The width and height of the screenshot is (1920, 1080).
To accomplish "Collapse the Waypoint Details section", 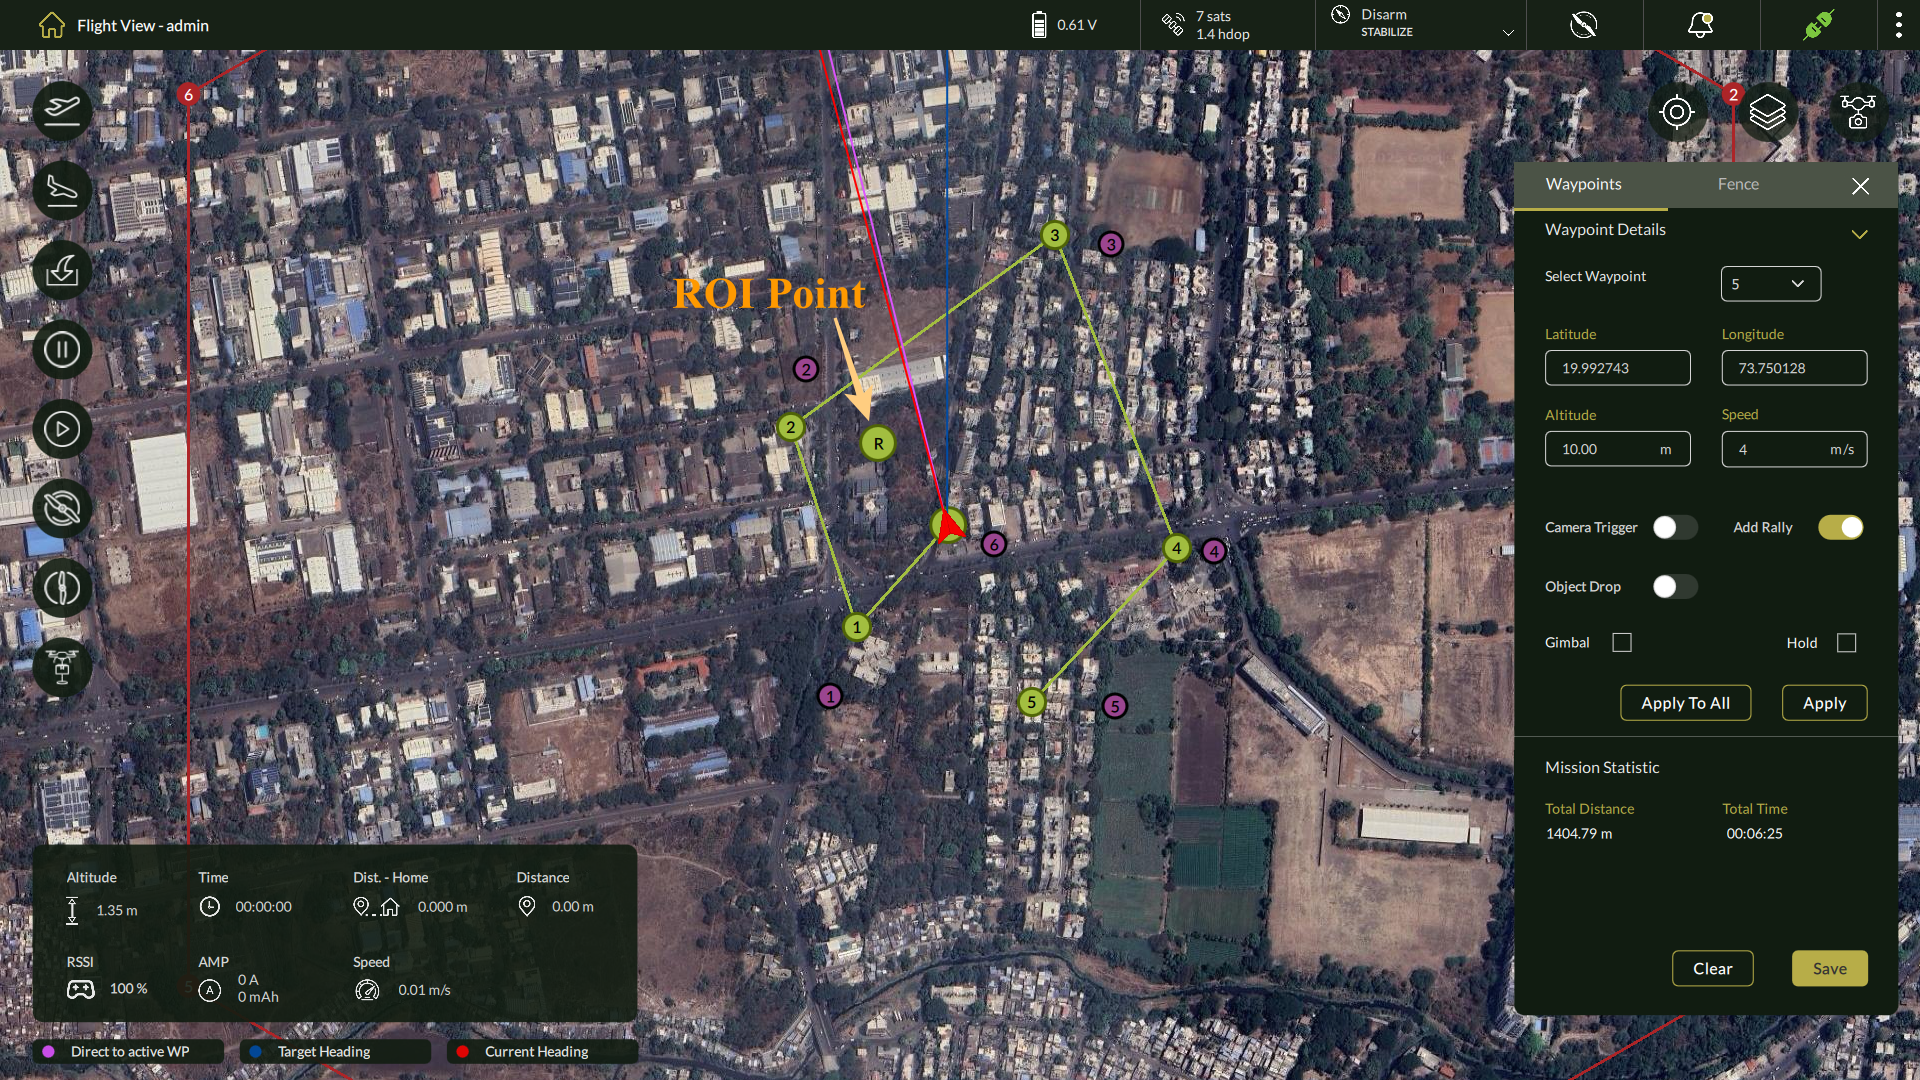I will point(1859,234).
